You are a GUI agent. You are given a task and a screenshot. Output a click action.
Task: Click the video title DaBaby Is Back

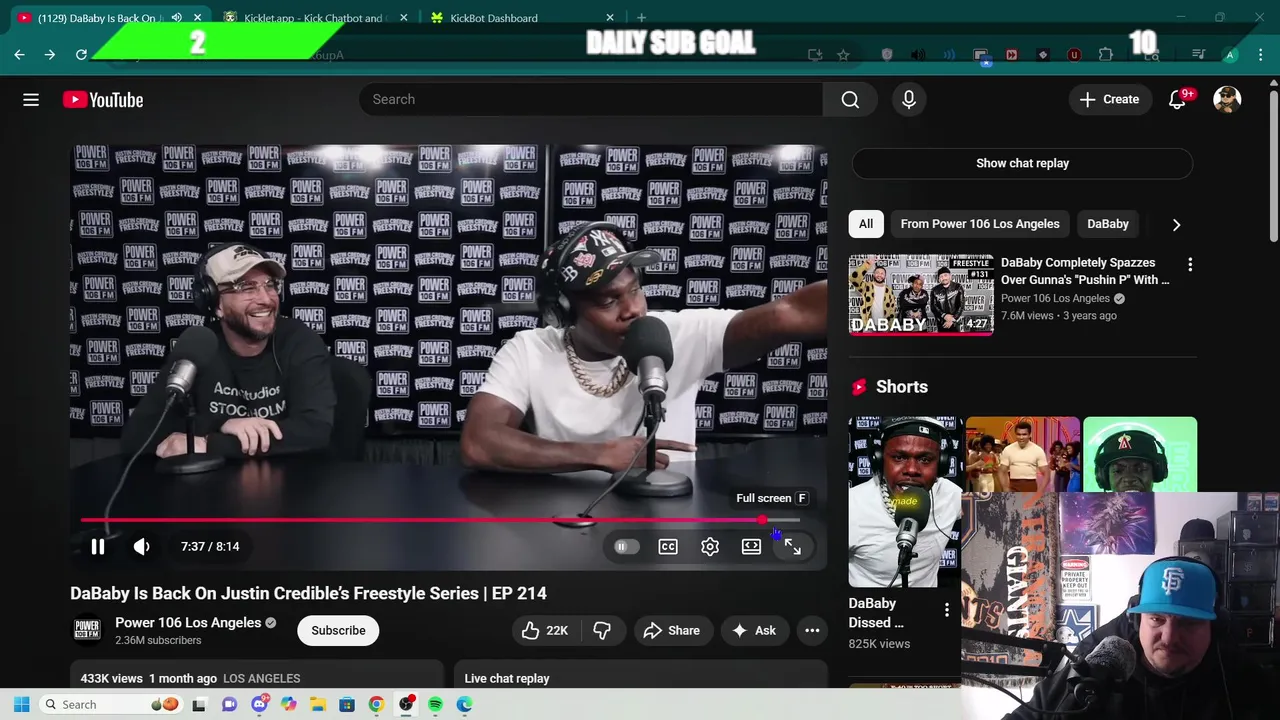click(308, 594)
